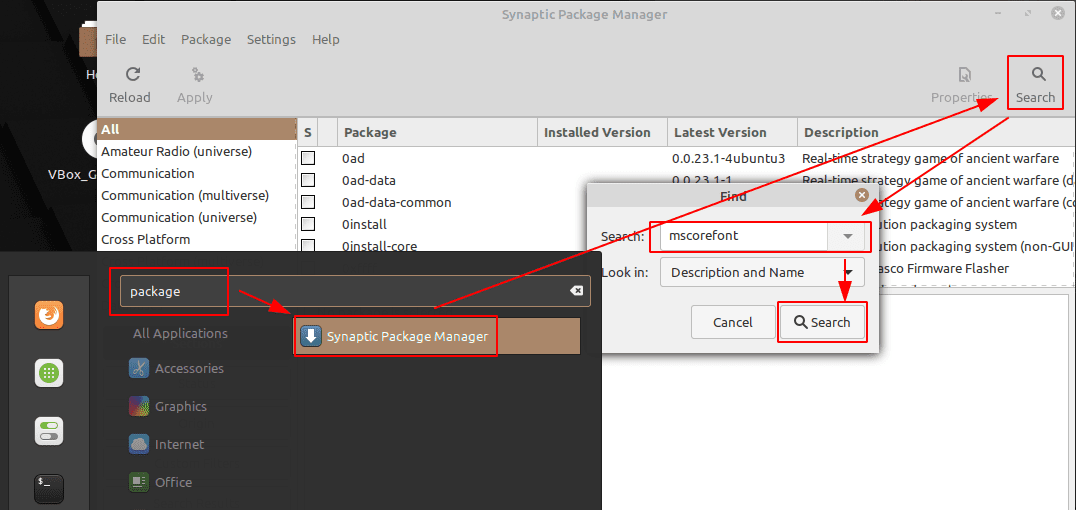
Task: Open the Properties toolbar icon
Action: (x=965, y=74)
